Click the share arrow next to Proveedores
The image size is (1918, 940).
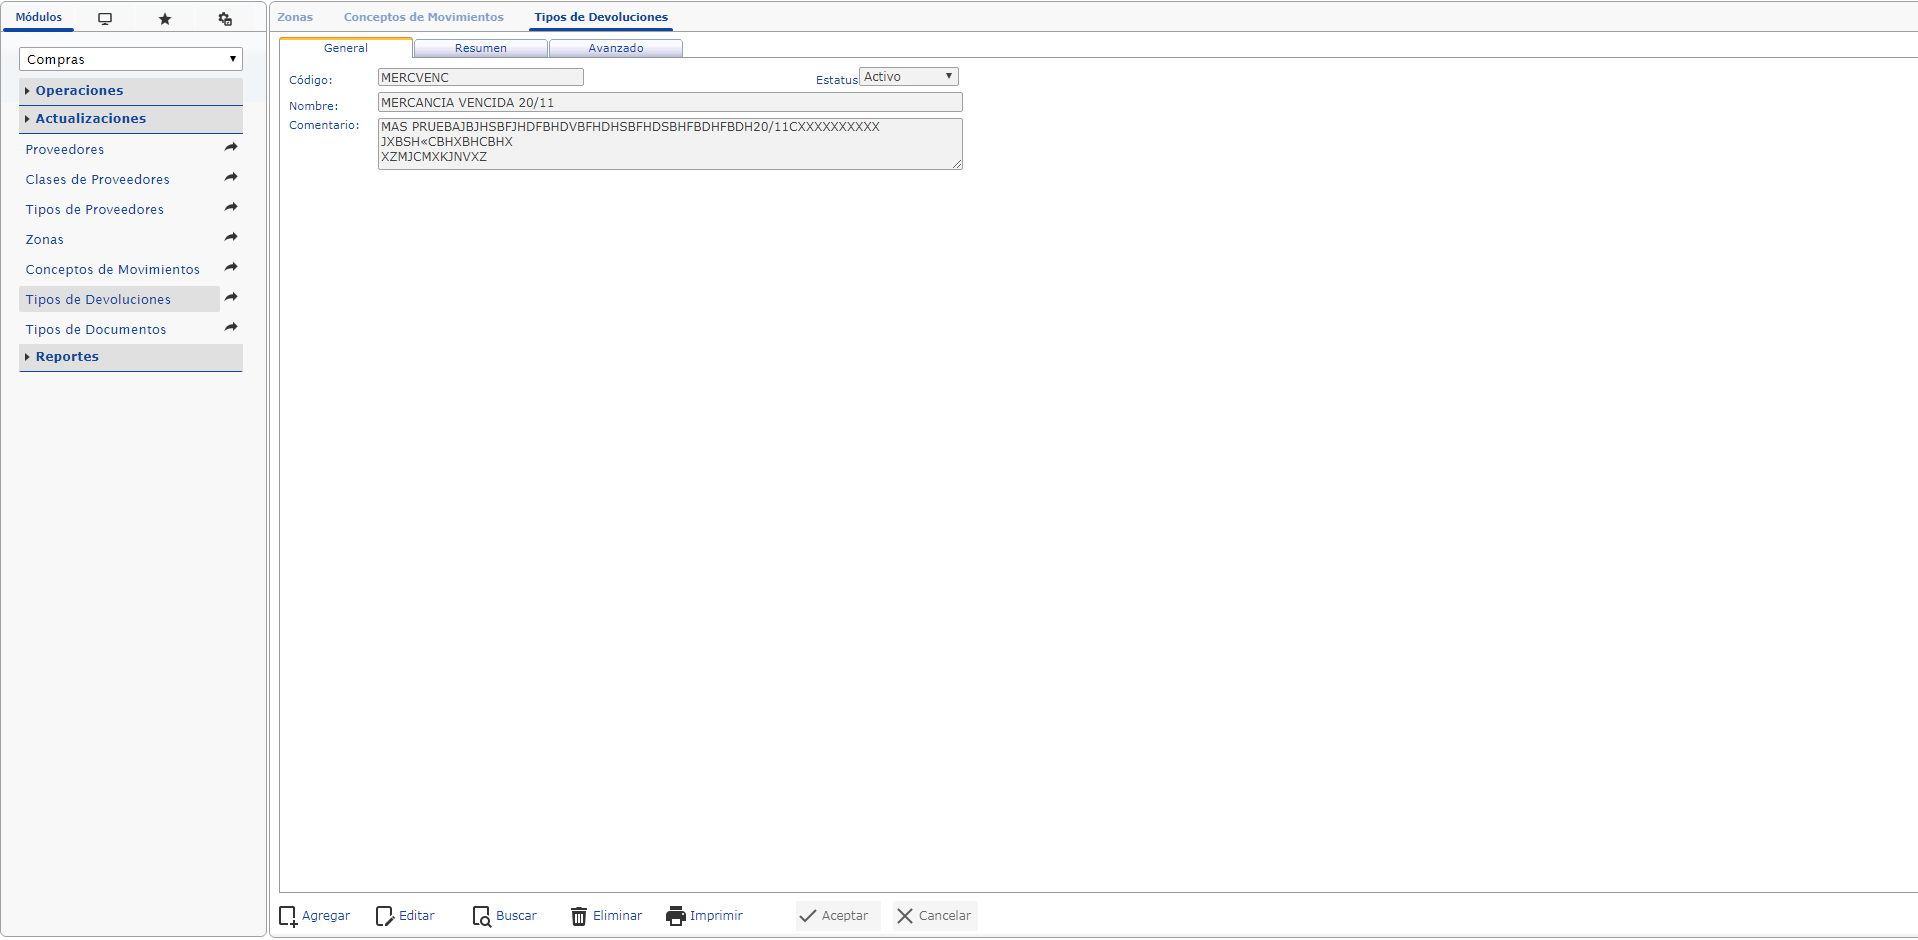(x=231, y=148)
